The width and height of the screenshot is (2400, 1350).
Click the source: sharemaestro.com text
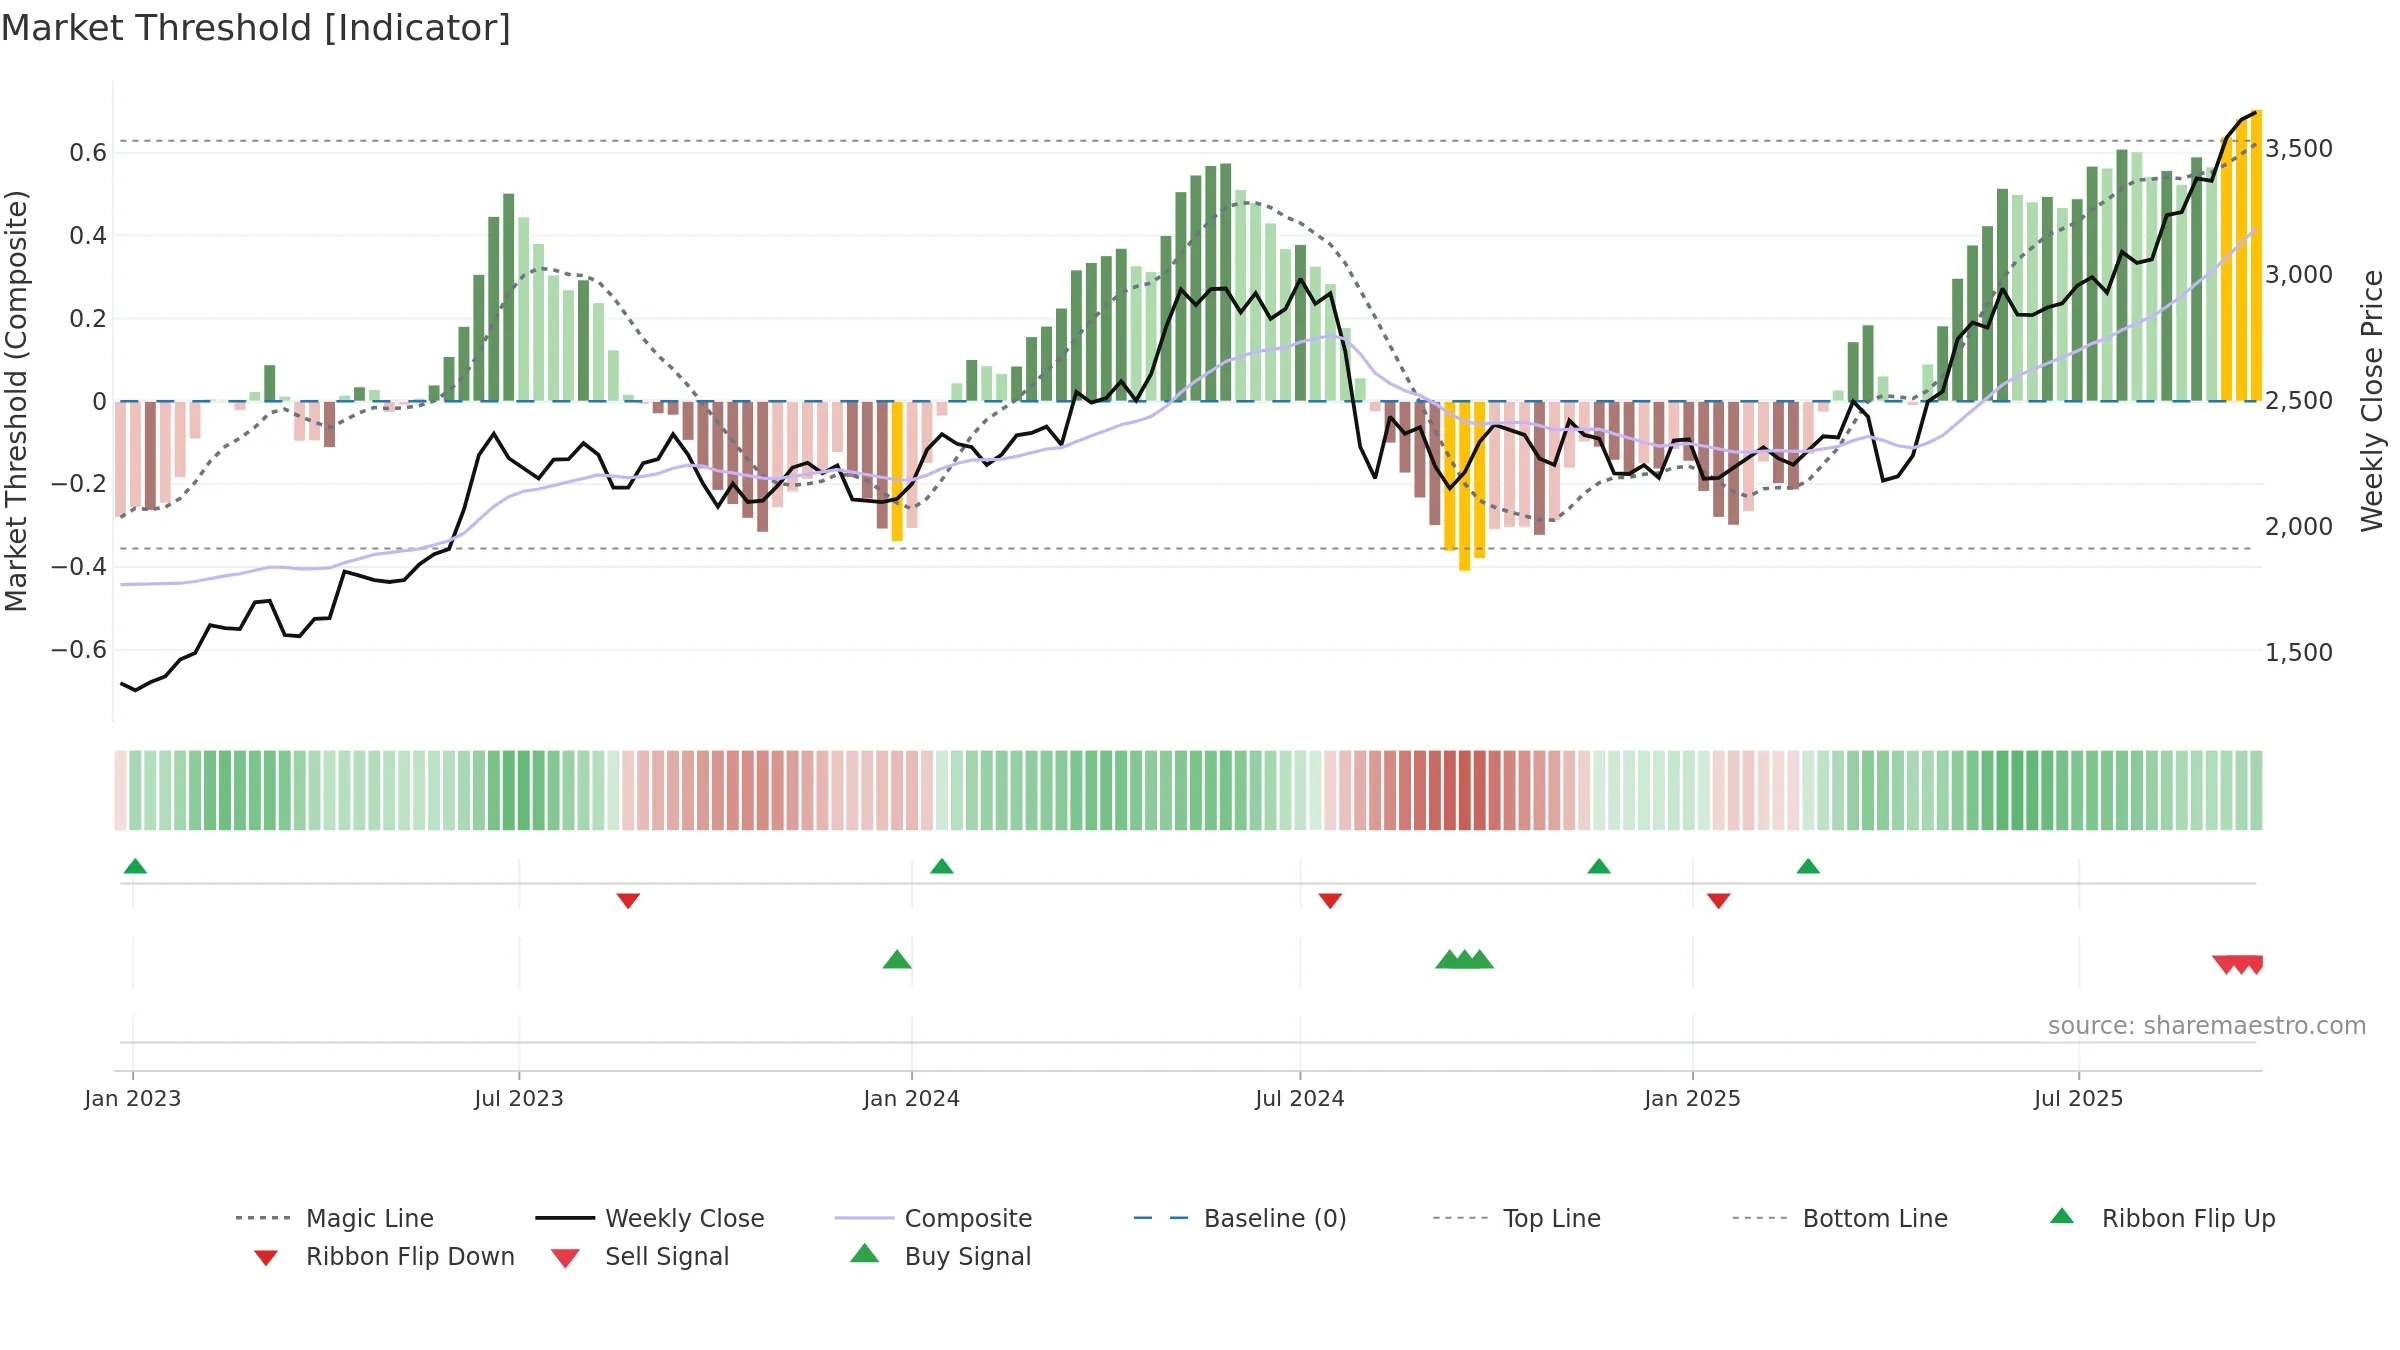tap(2207, 1026)
